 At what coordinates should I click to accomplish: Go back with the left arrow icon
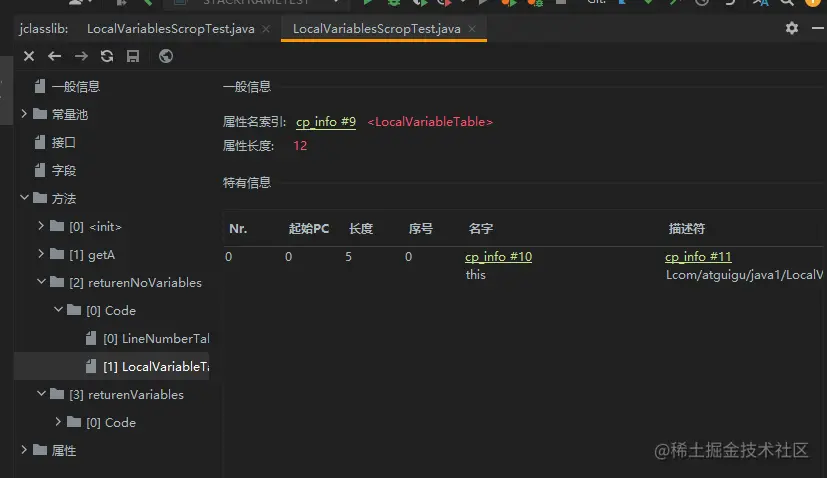click(54, 56)
